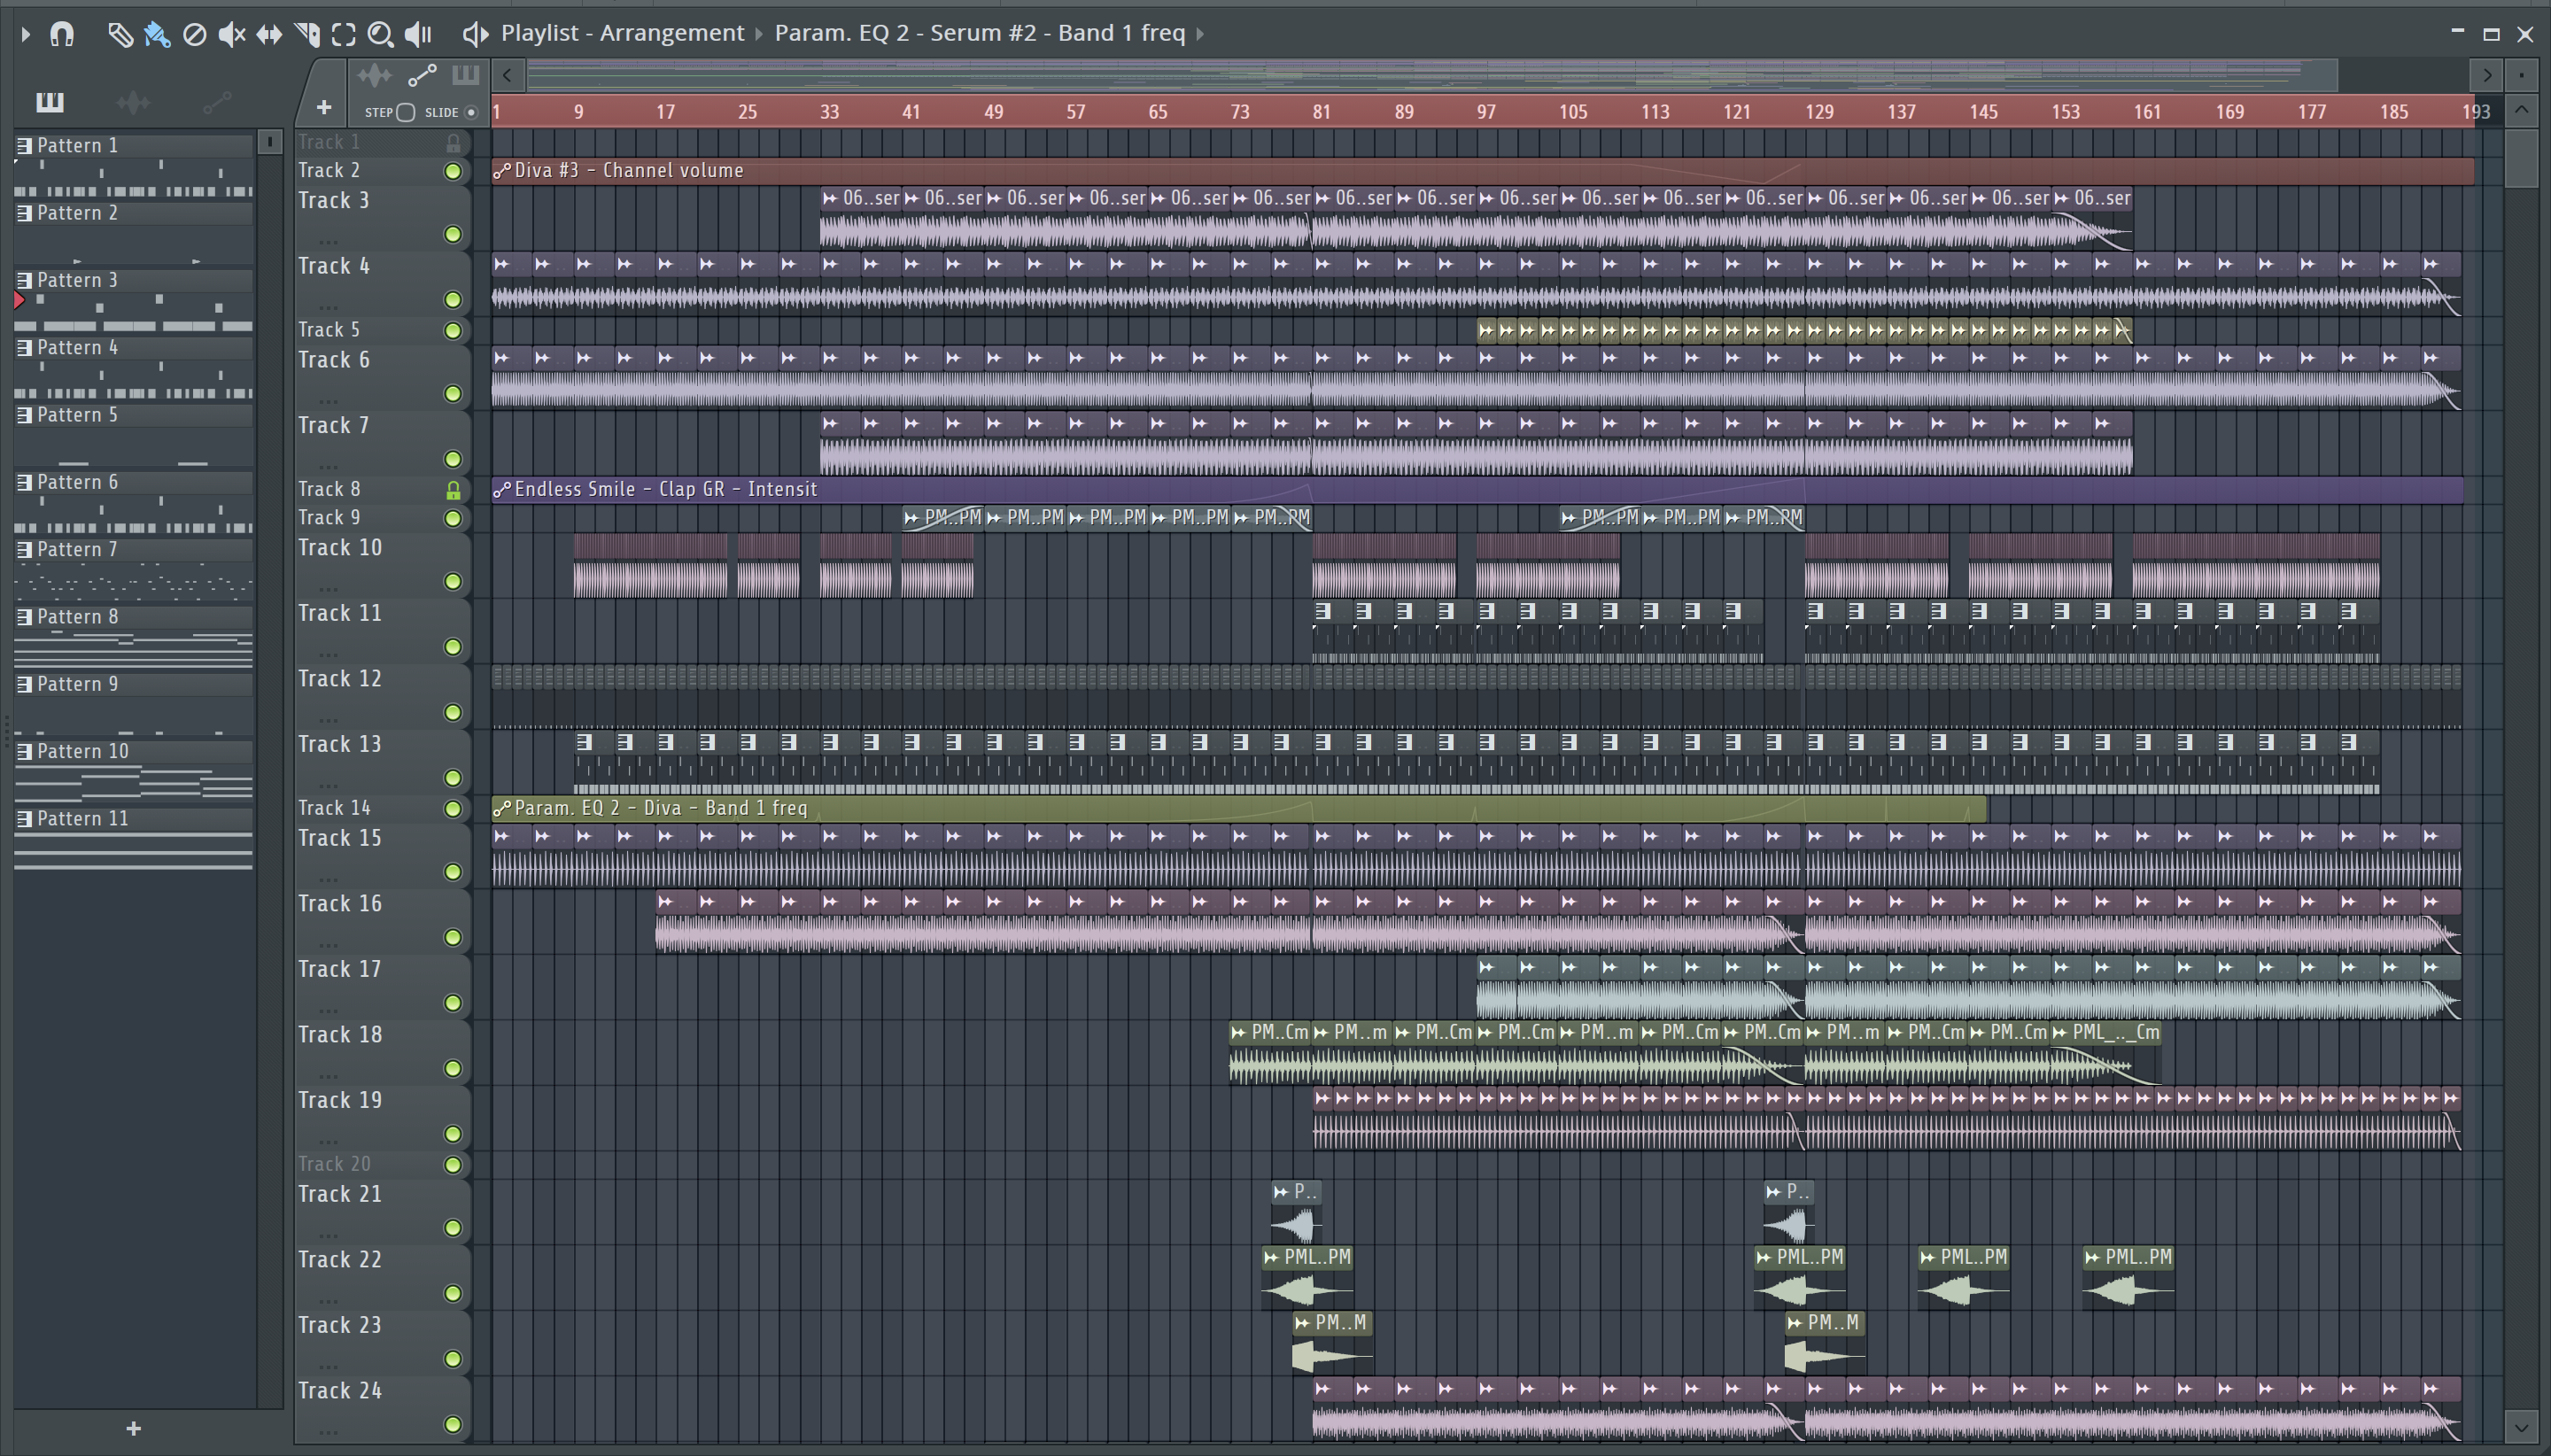The height and width of the screenshot is (1456, 2551).
Task: Click the pattern picker scrollbar handle
Action: [x=269, y=142]
